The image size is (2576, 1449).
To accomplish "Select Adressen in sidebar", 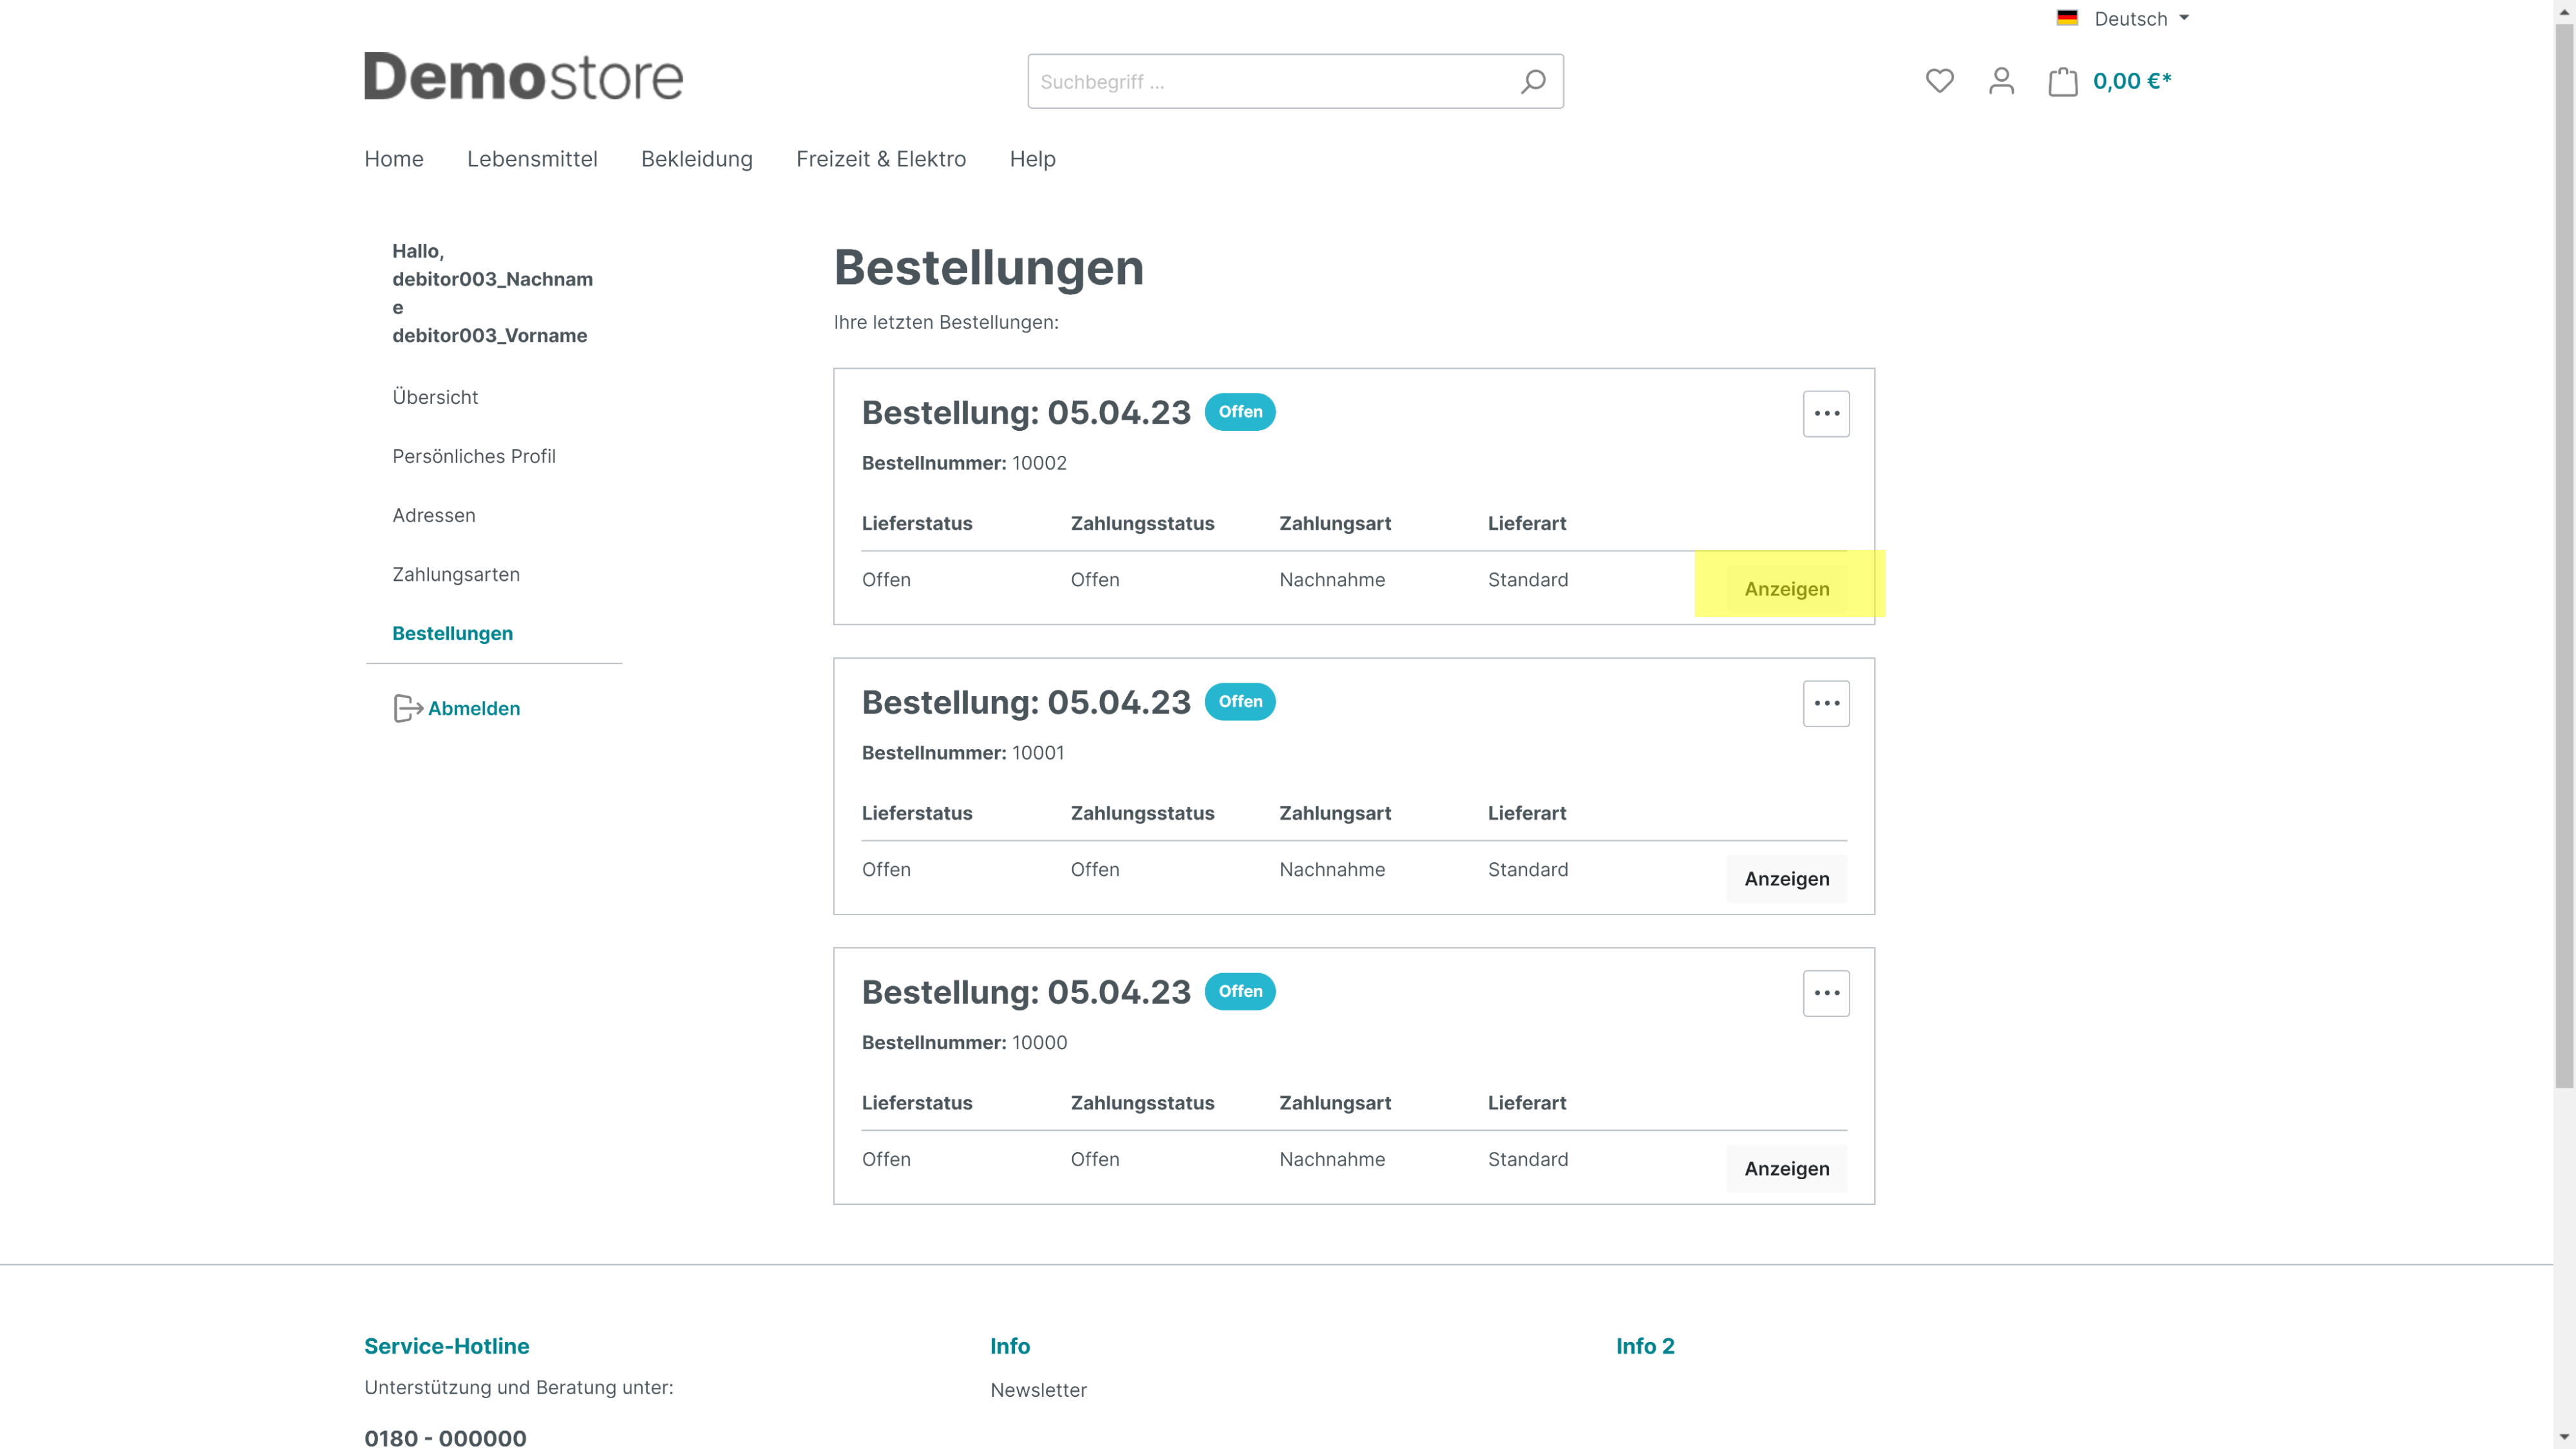I will tap(434, 515).
